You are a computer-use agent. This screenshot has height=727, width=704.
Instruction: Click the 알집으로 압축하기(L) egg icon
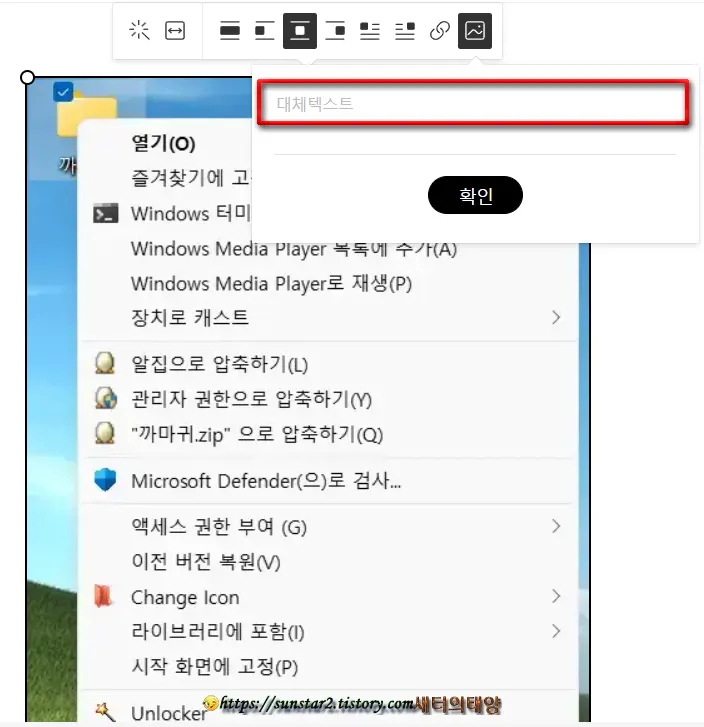point(105,364)
